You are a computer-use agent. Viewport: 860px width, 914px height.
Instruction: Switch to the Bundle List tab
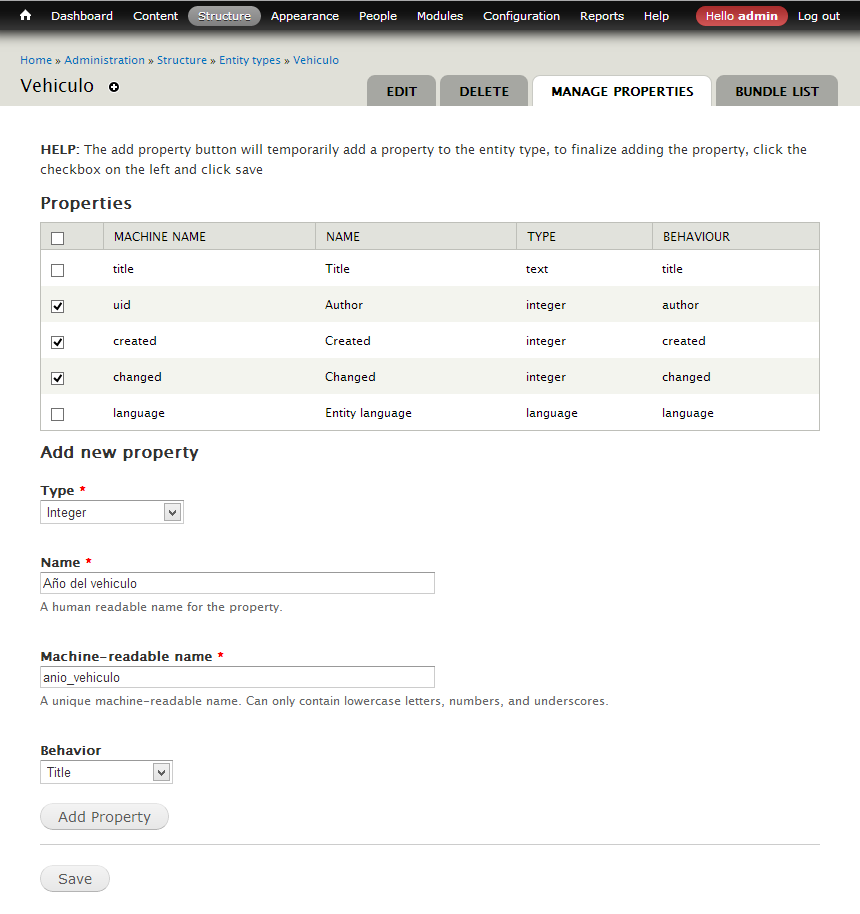[x=776, y=91]
